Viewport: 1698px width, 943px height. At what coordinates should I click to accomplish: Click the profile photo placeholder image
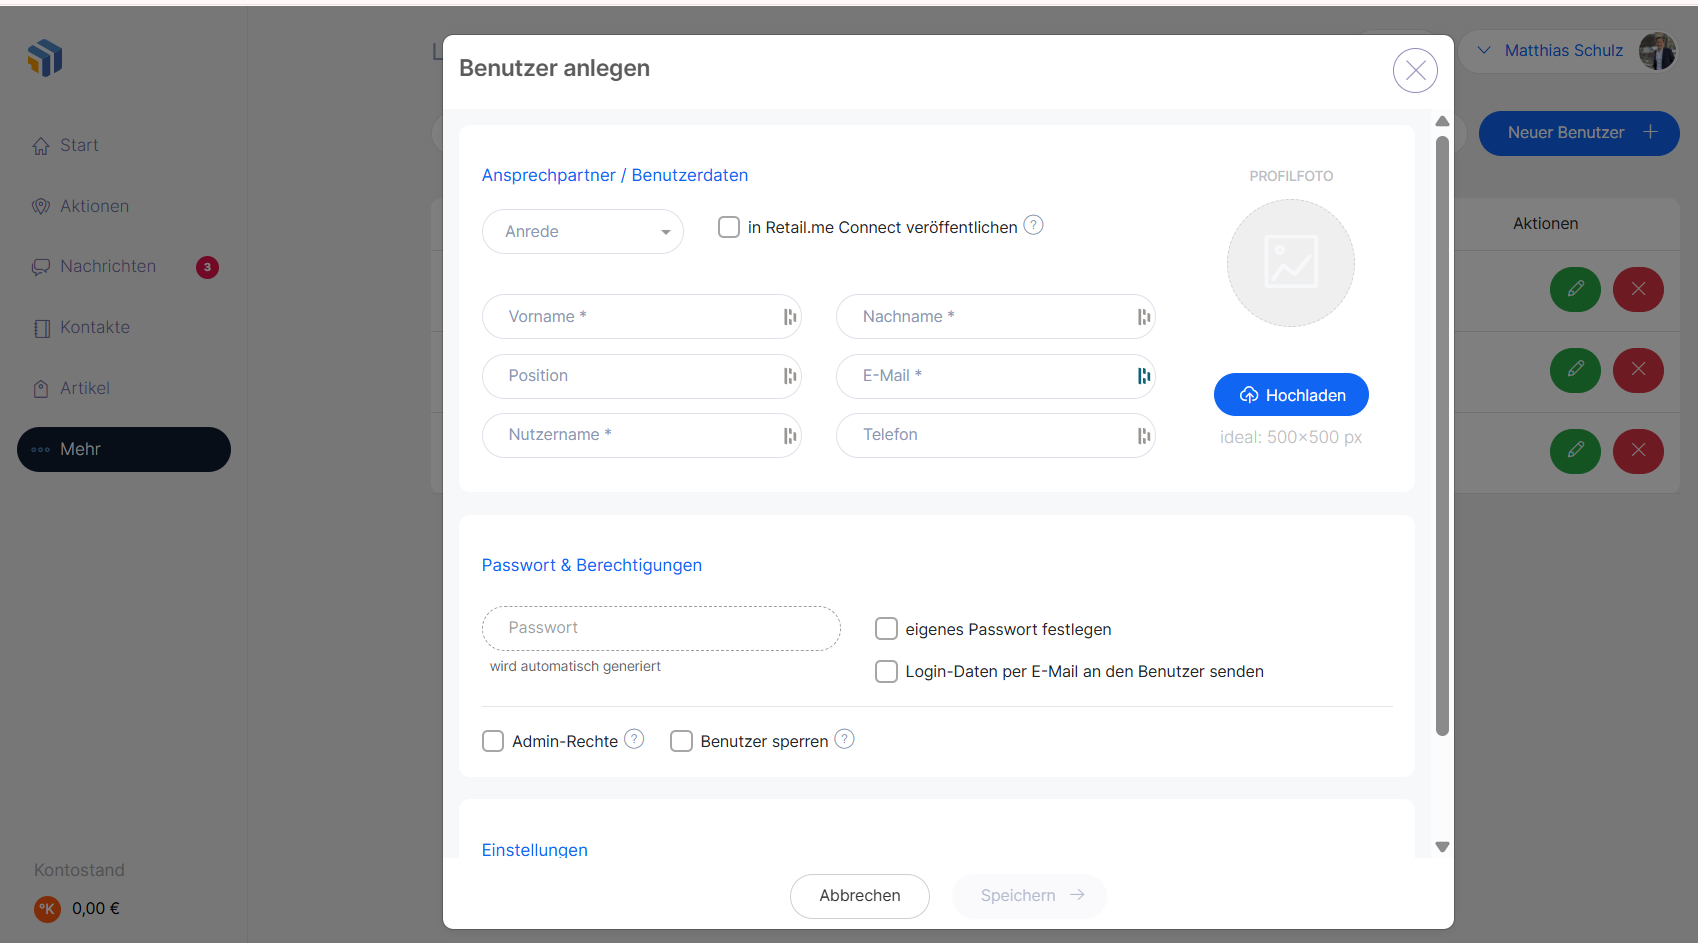point(1290,263)
